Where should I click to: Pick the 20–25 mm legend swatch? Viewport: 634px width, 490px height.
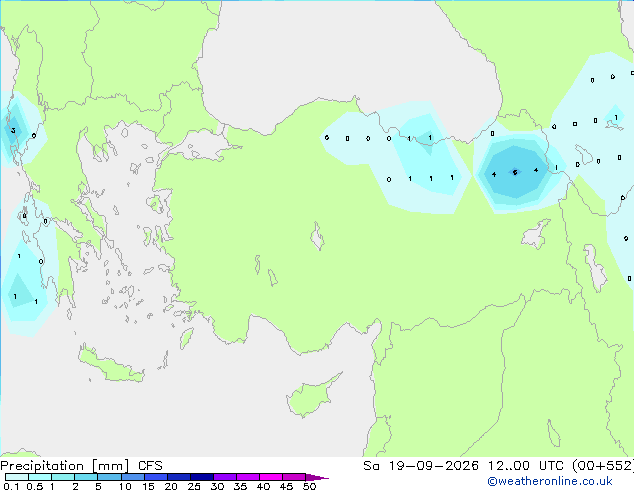(x=179, y=477)
